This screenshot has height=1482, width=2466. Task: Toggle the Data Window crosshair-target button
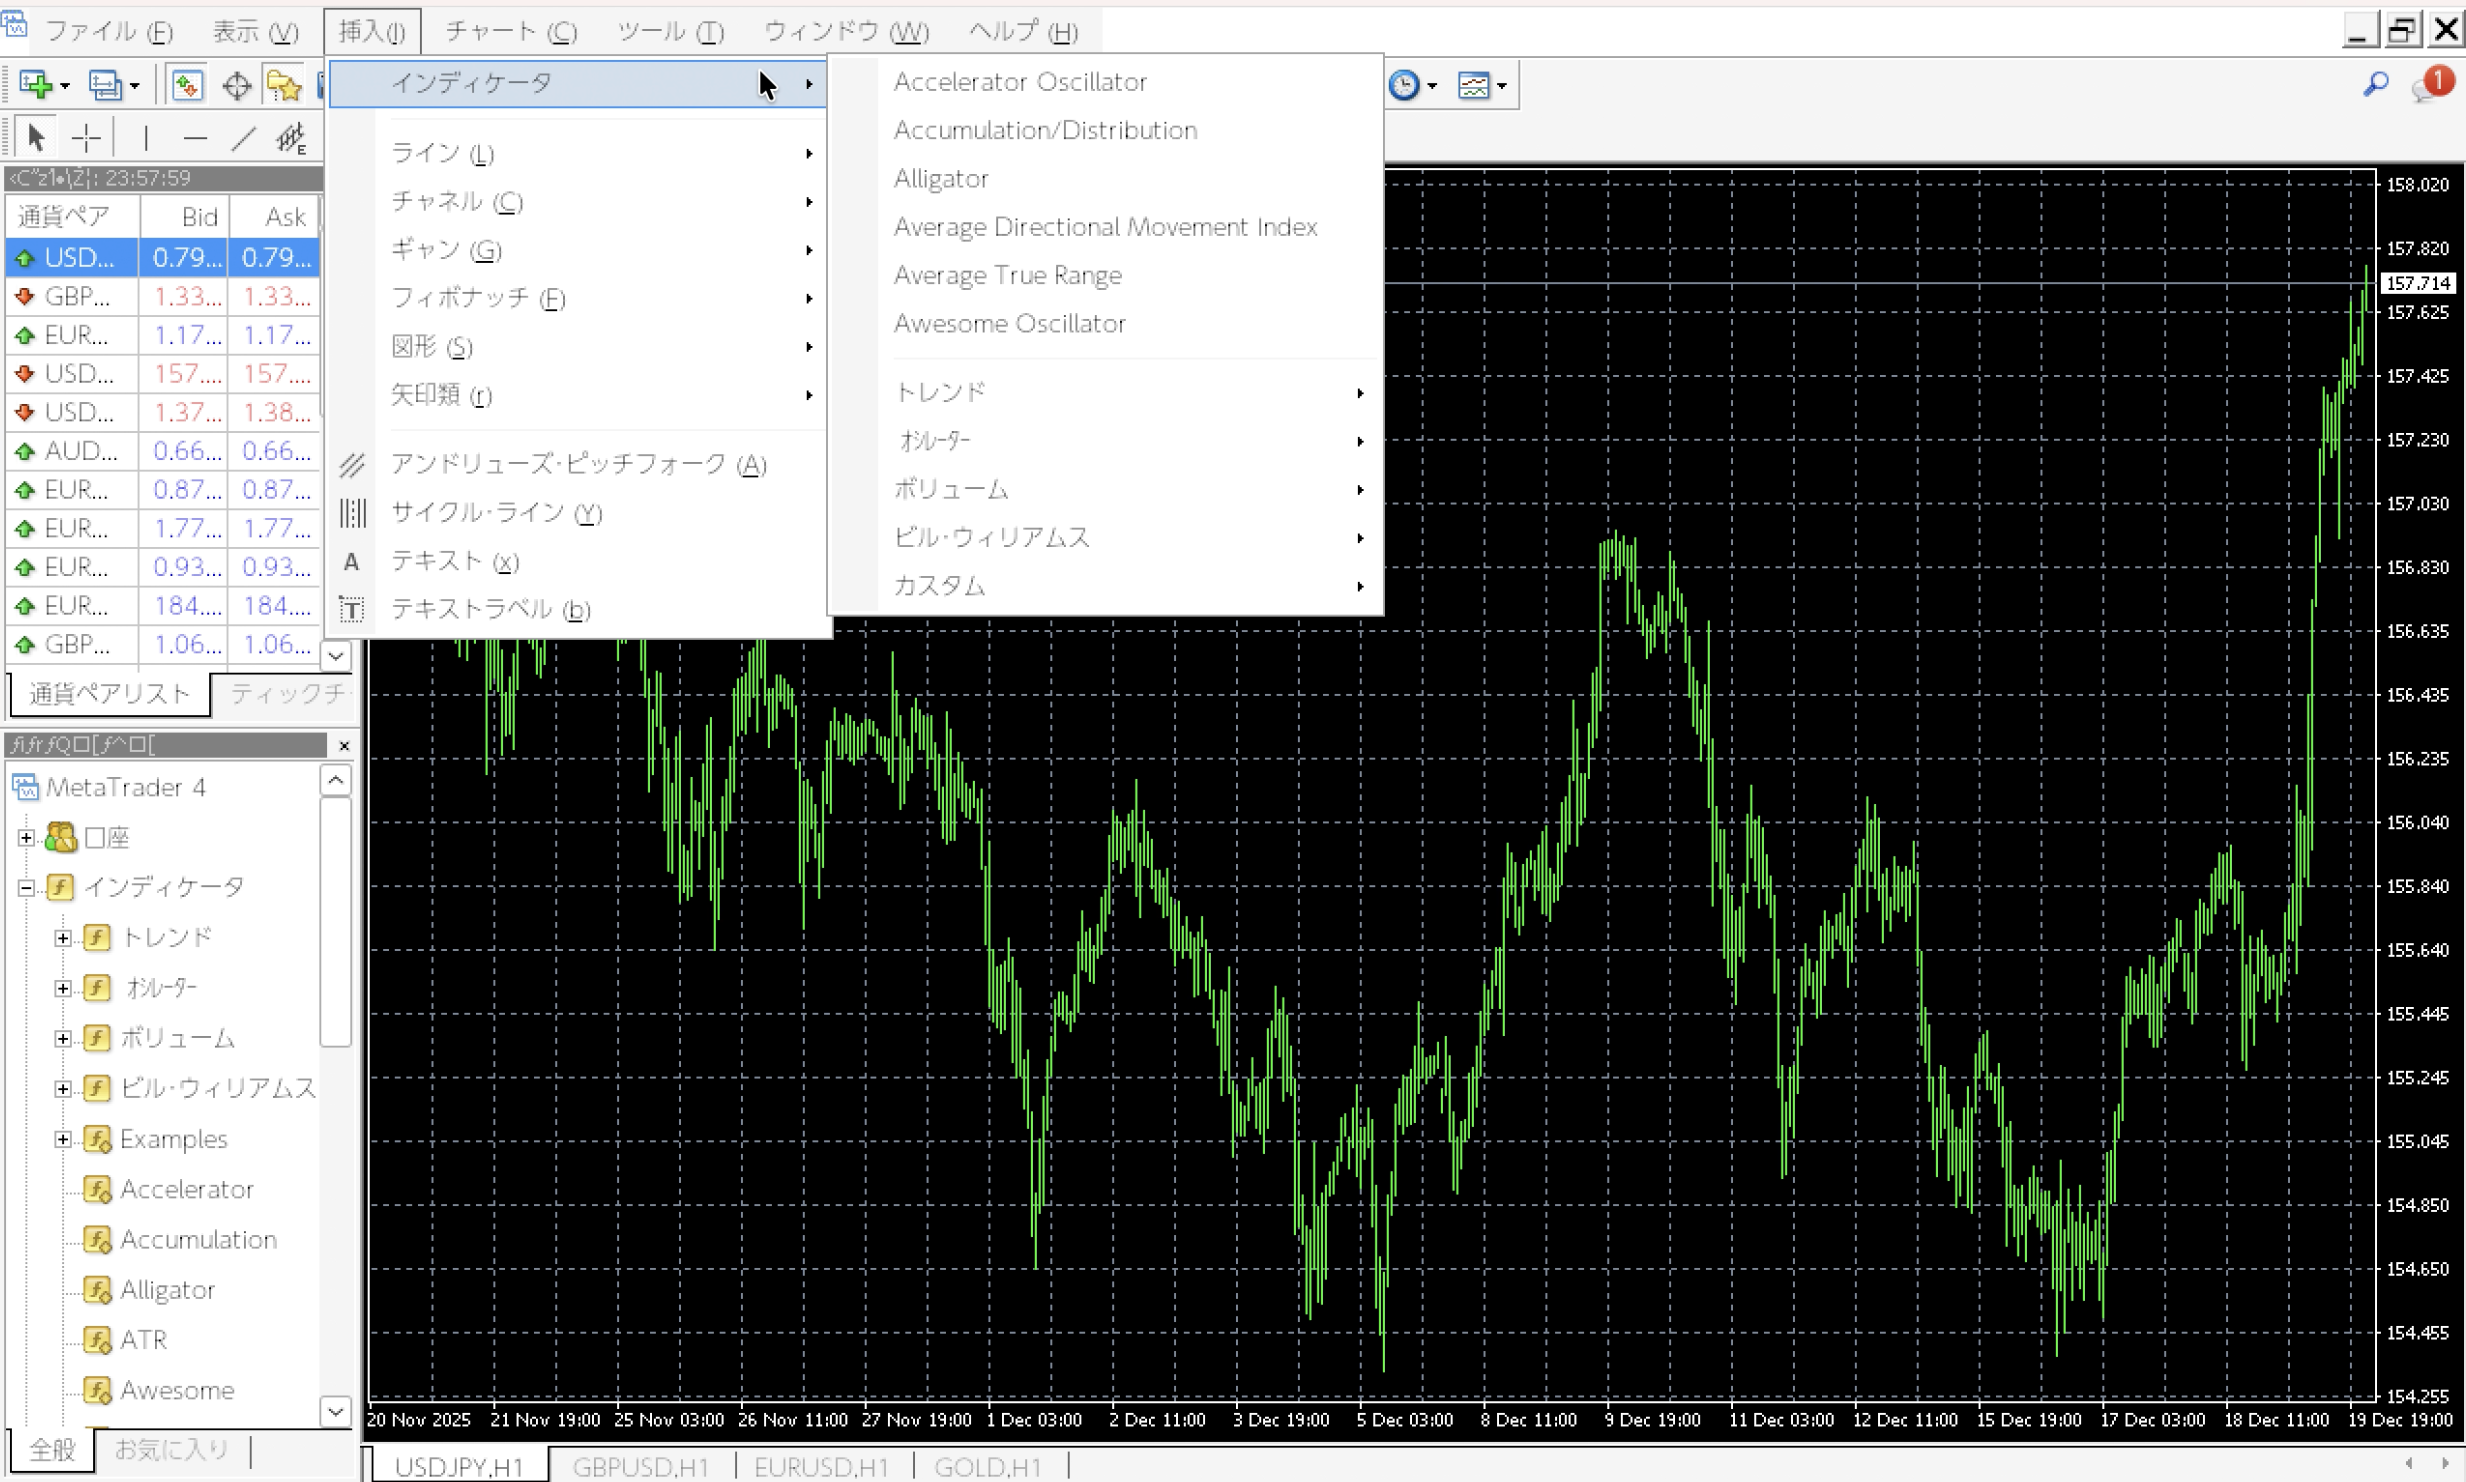point(236,86)
